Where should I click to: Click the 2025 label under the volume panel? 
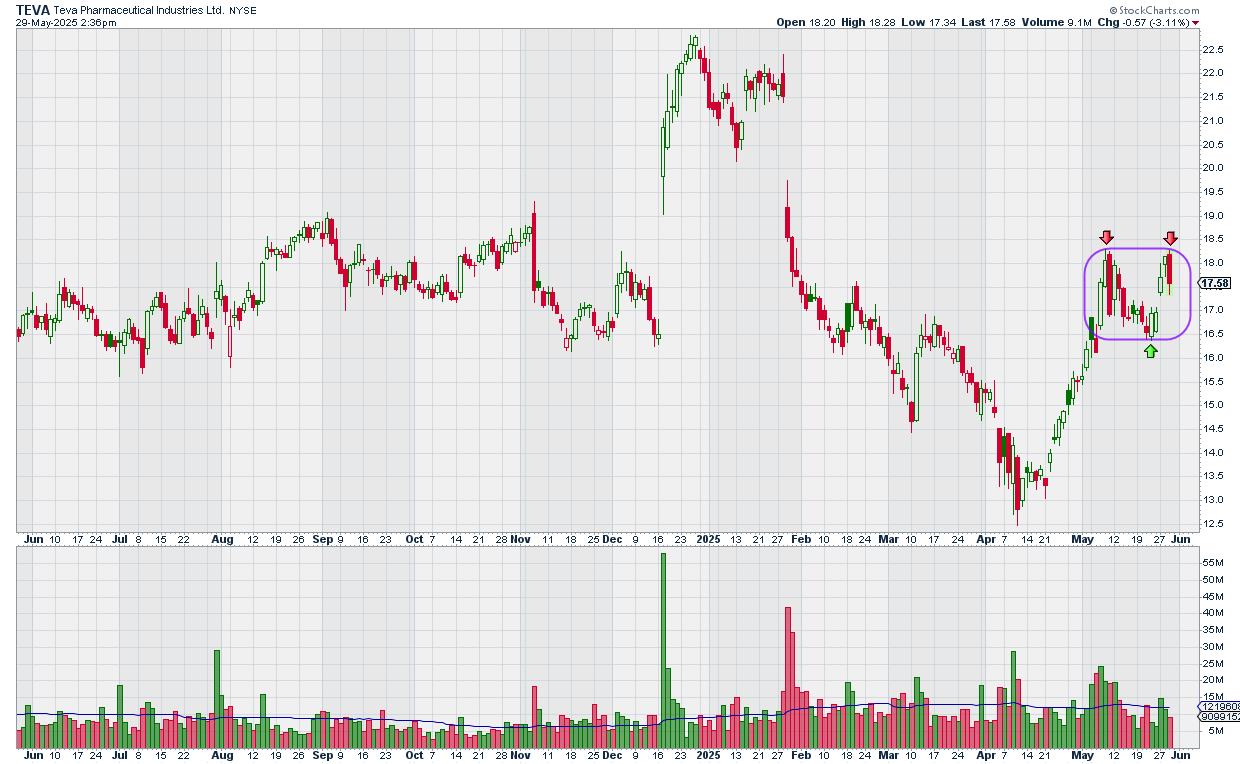point(709,756)
